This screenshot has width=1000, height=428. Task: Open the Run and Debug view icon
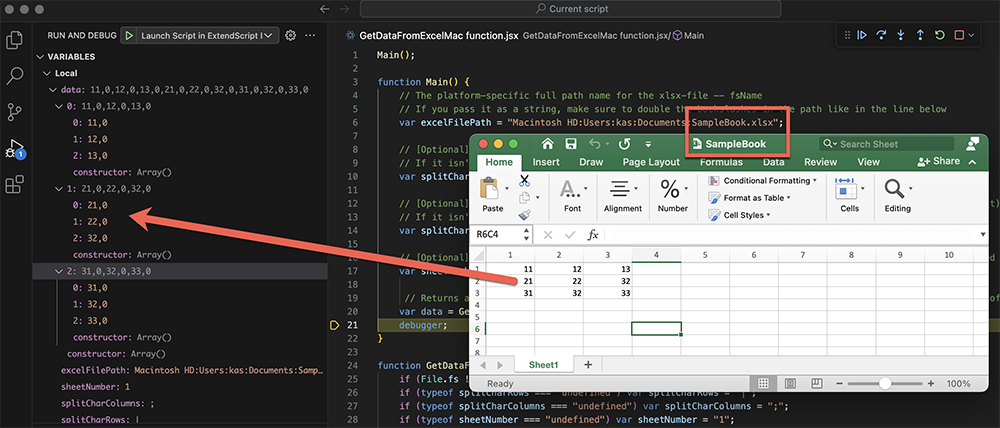pos(14,149)
